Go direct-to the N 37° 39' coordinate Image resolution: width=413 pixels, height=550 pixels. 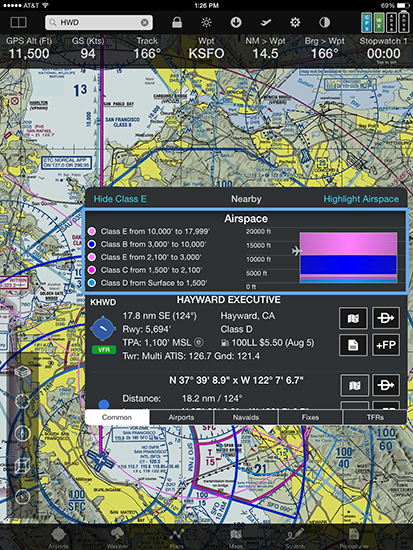pyautogui.click(x=386, y=385)
